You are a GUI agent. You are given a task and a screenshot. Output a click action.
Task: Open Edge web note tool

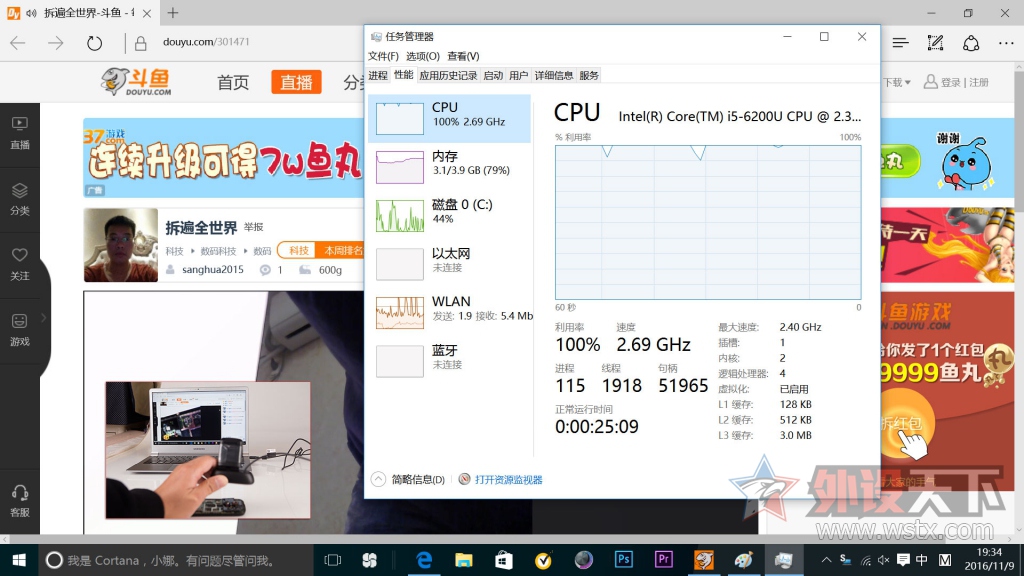tap(936, 43)
